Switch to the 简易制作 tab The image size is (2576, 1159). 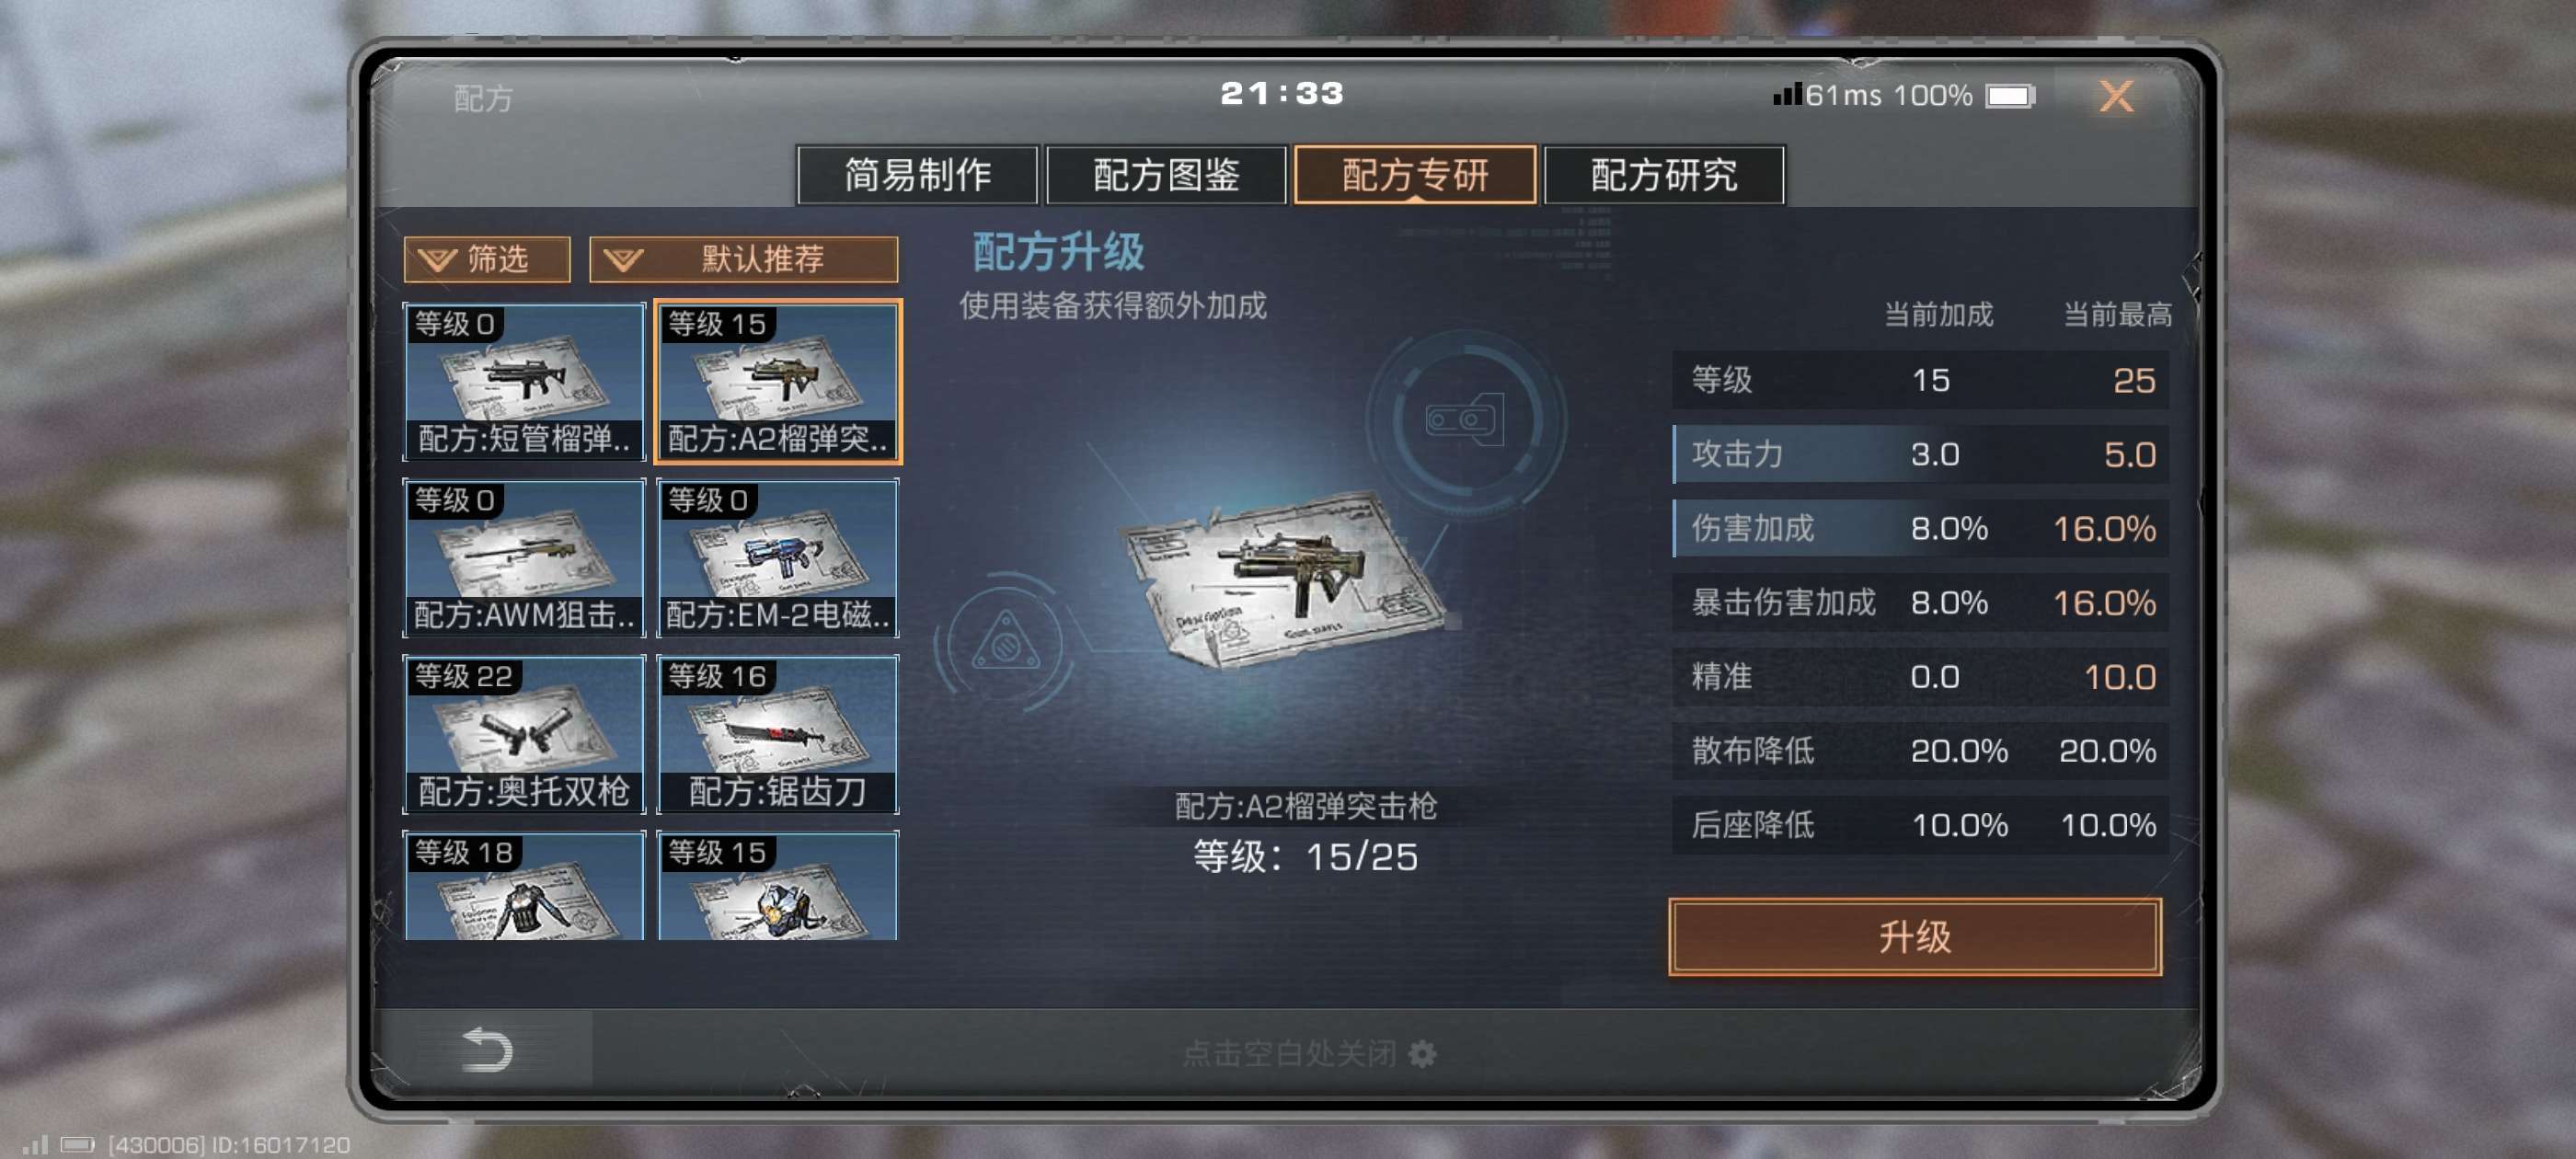tap(917, 175)
